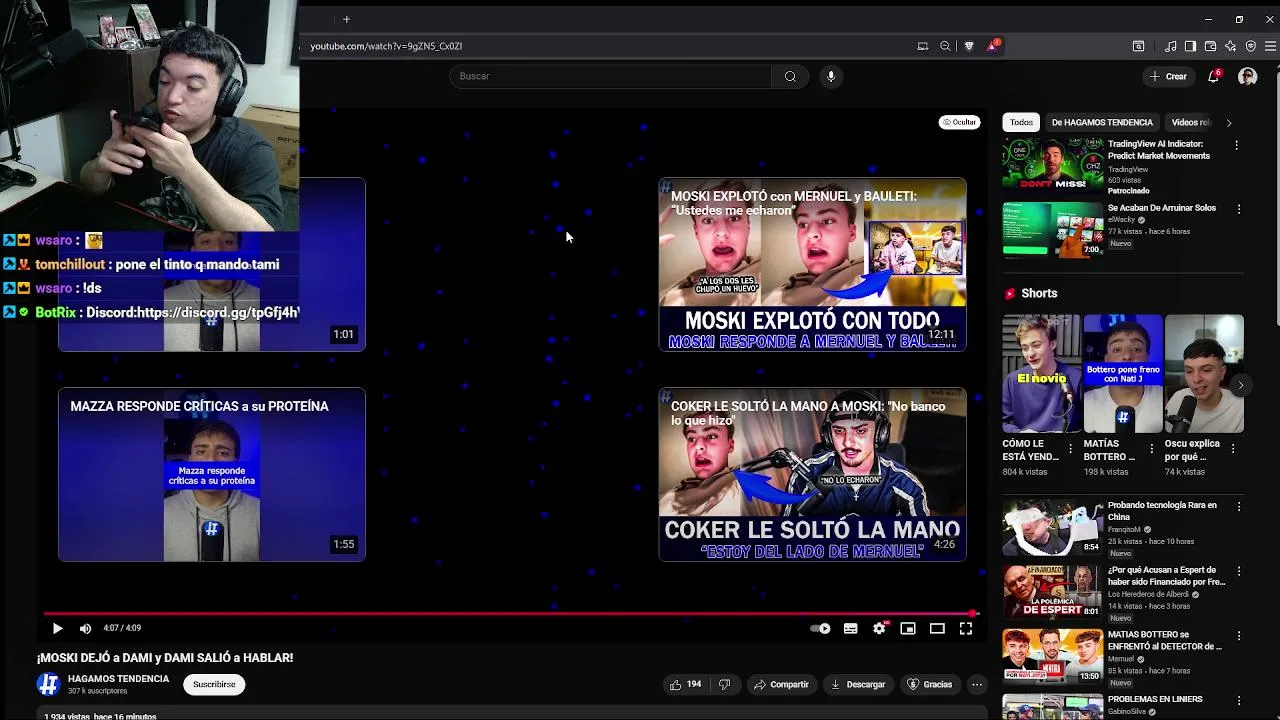The image size is (1280, 720).
Task: Click Brave Rewards triangle icon
Action: click(993, 46)
